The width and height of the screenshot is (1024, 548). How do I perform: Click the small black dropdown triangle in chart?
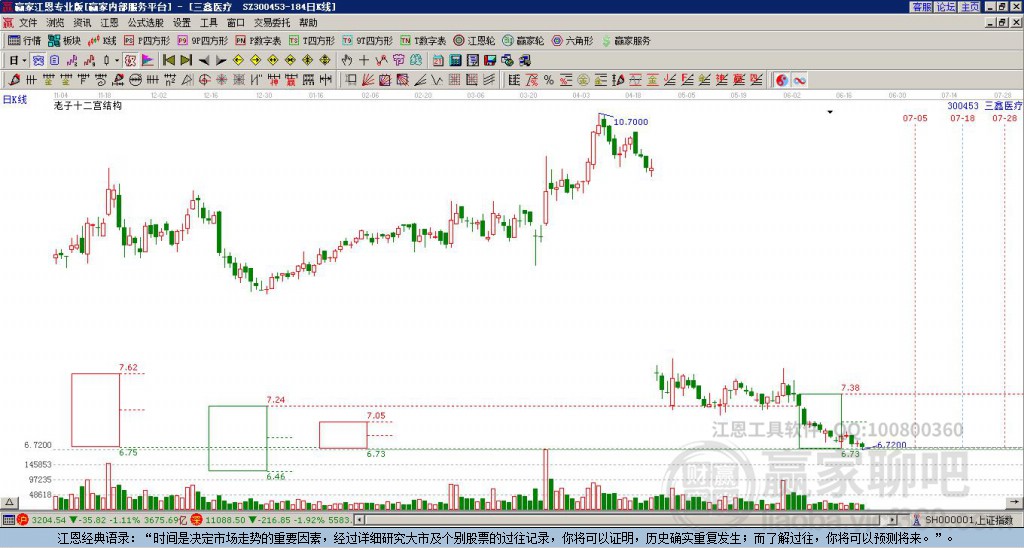tap(830, 112)
